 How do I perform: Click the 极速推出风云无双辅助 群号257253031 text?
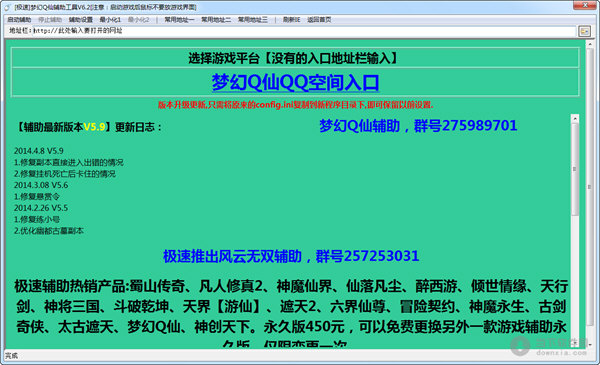tap(291, 256)
